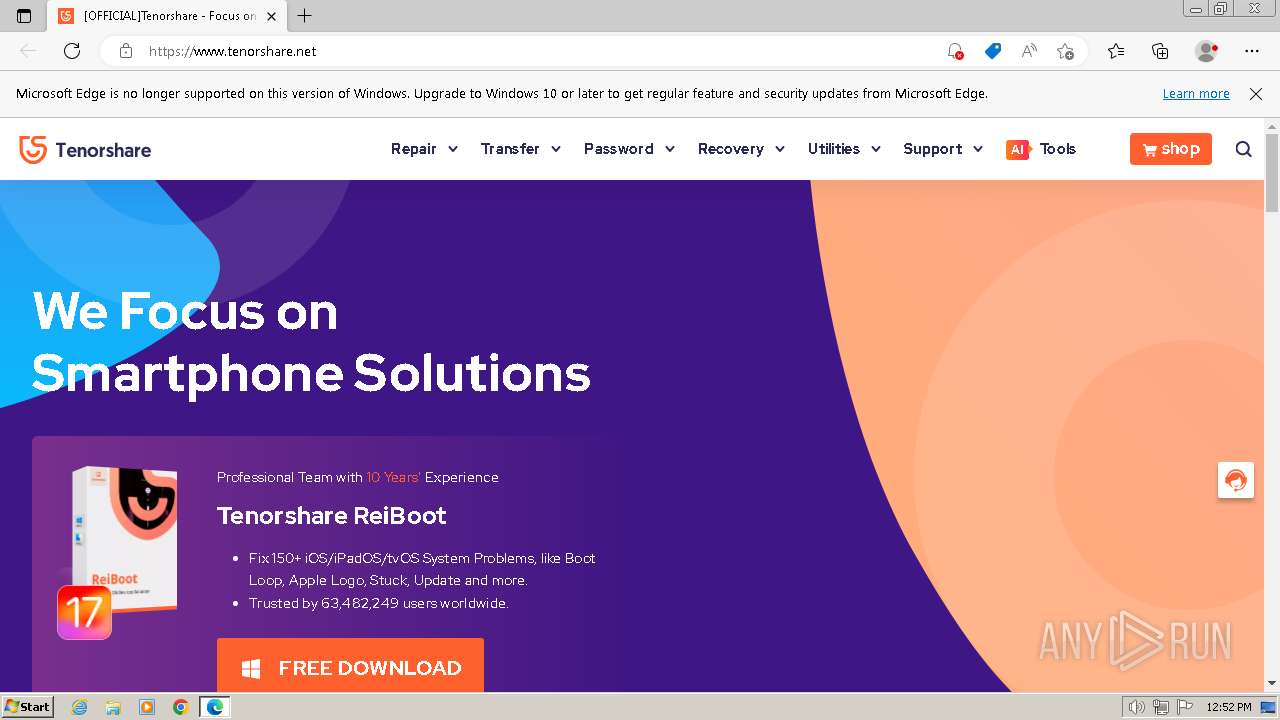1280x720 pixels.
Task: Click the Tenorshare ReiBoot heading
Action: [x=332, y=516]
